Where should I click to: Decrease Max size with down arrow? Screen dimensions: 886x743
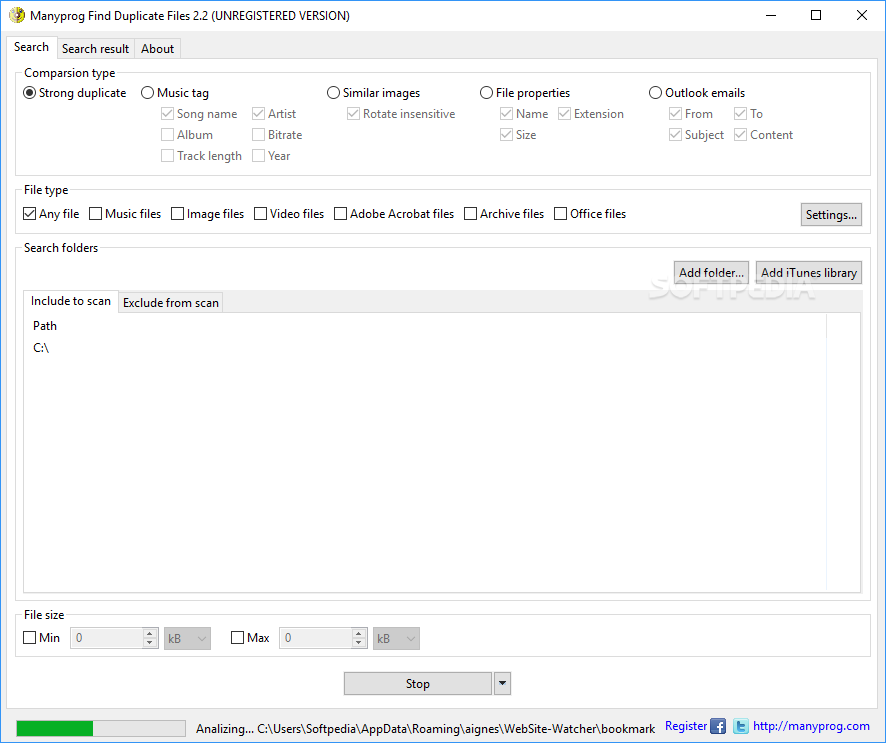coord(359,643)
